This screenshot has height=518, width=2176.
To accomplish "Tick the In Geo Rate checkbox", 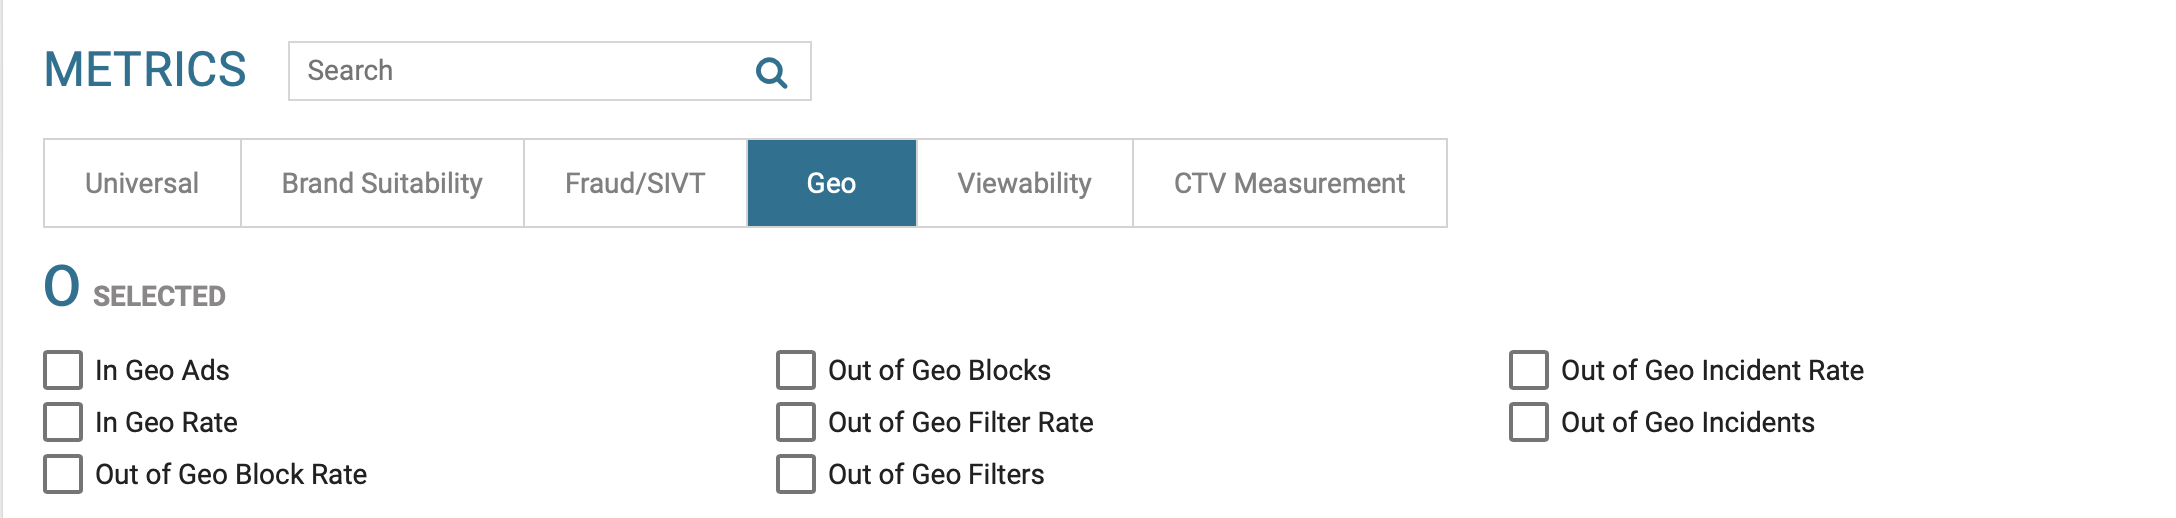I will tap(63, 422).
